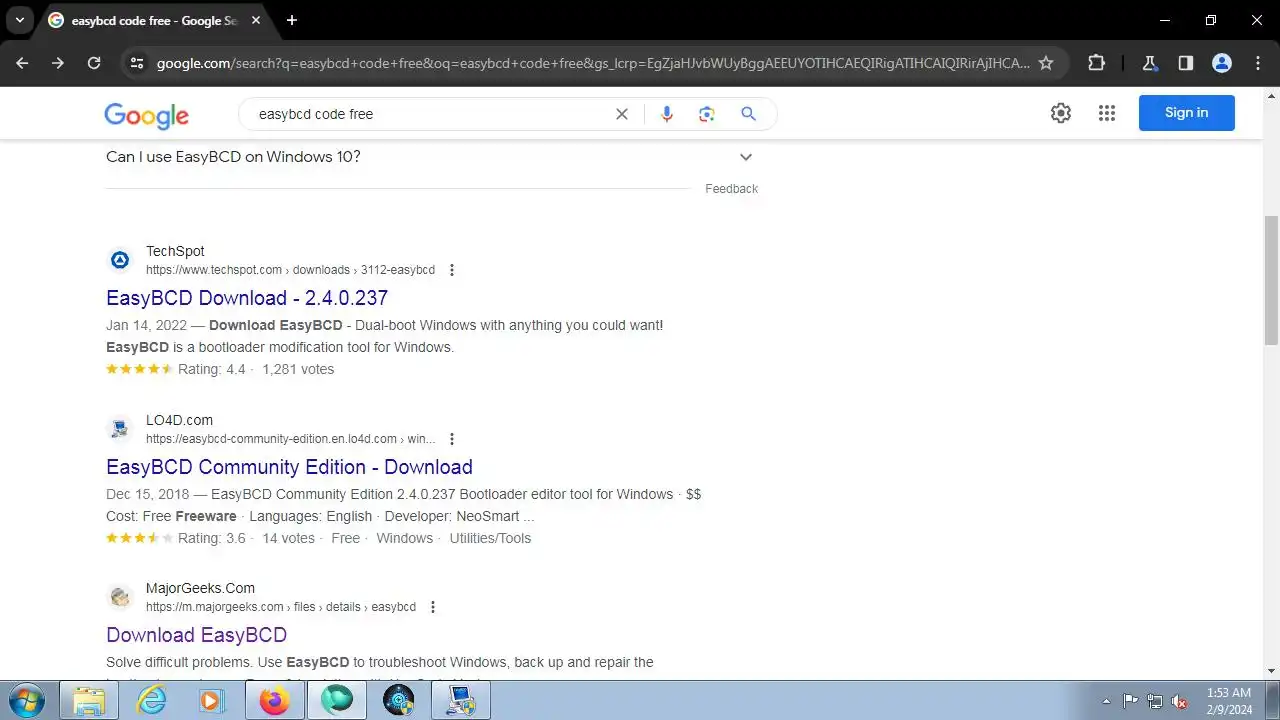Expand "Can I use EasyBCD on Windows 10?"

431,157
